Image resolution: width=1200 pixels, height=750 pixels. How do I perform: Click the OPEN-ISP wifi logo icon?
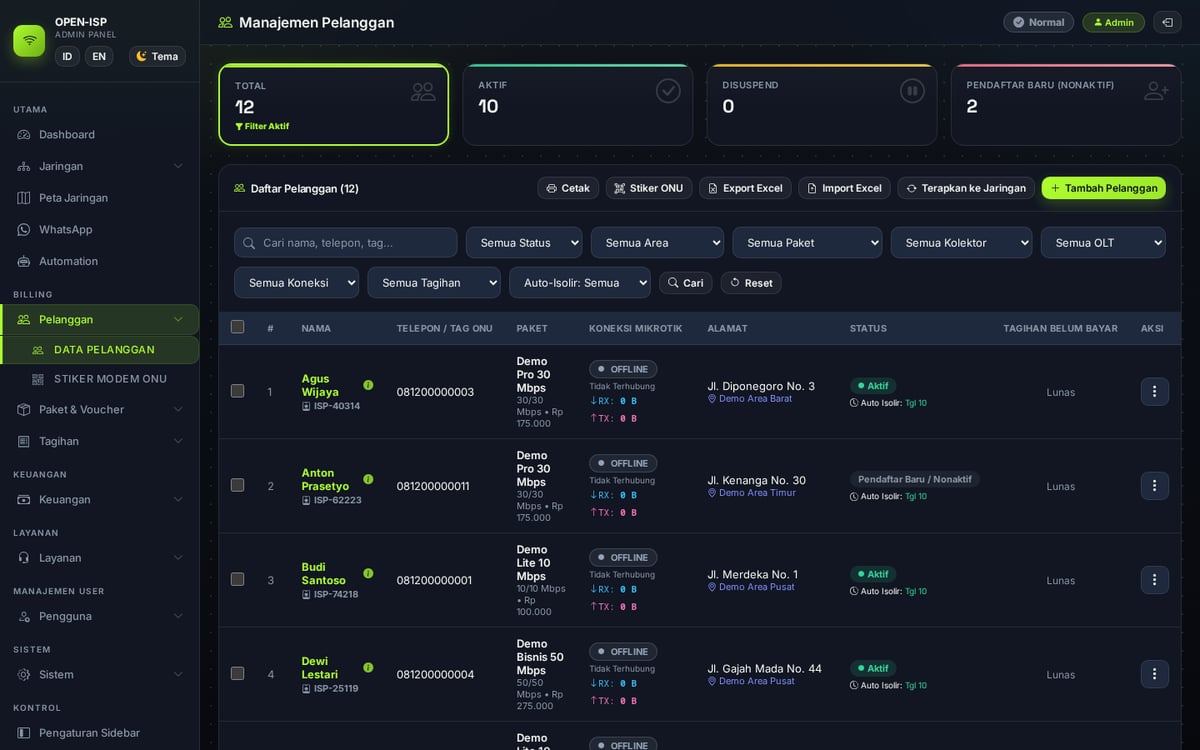click(x=29, y=40)
